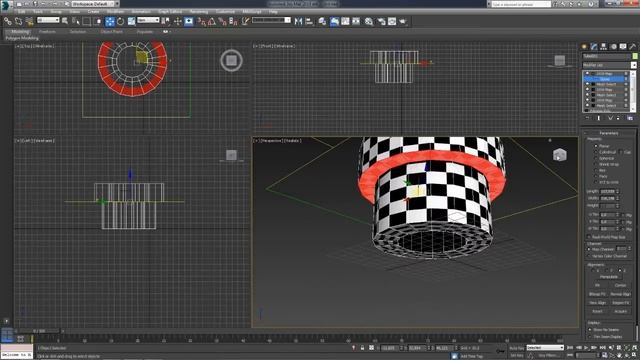Open the Customize menu

click(x=225, y=12)
